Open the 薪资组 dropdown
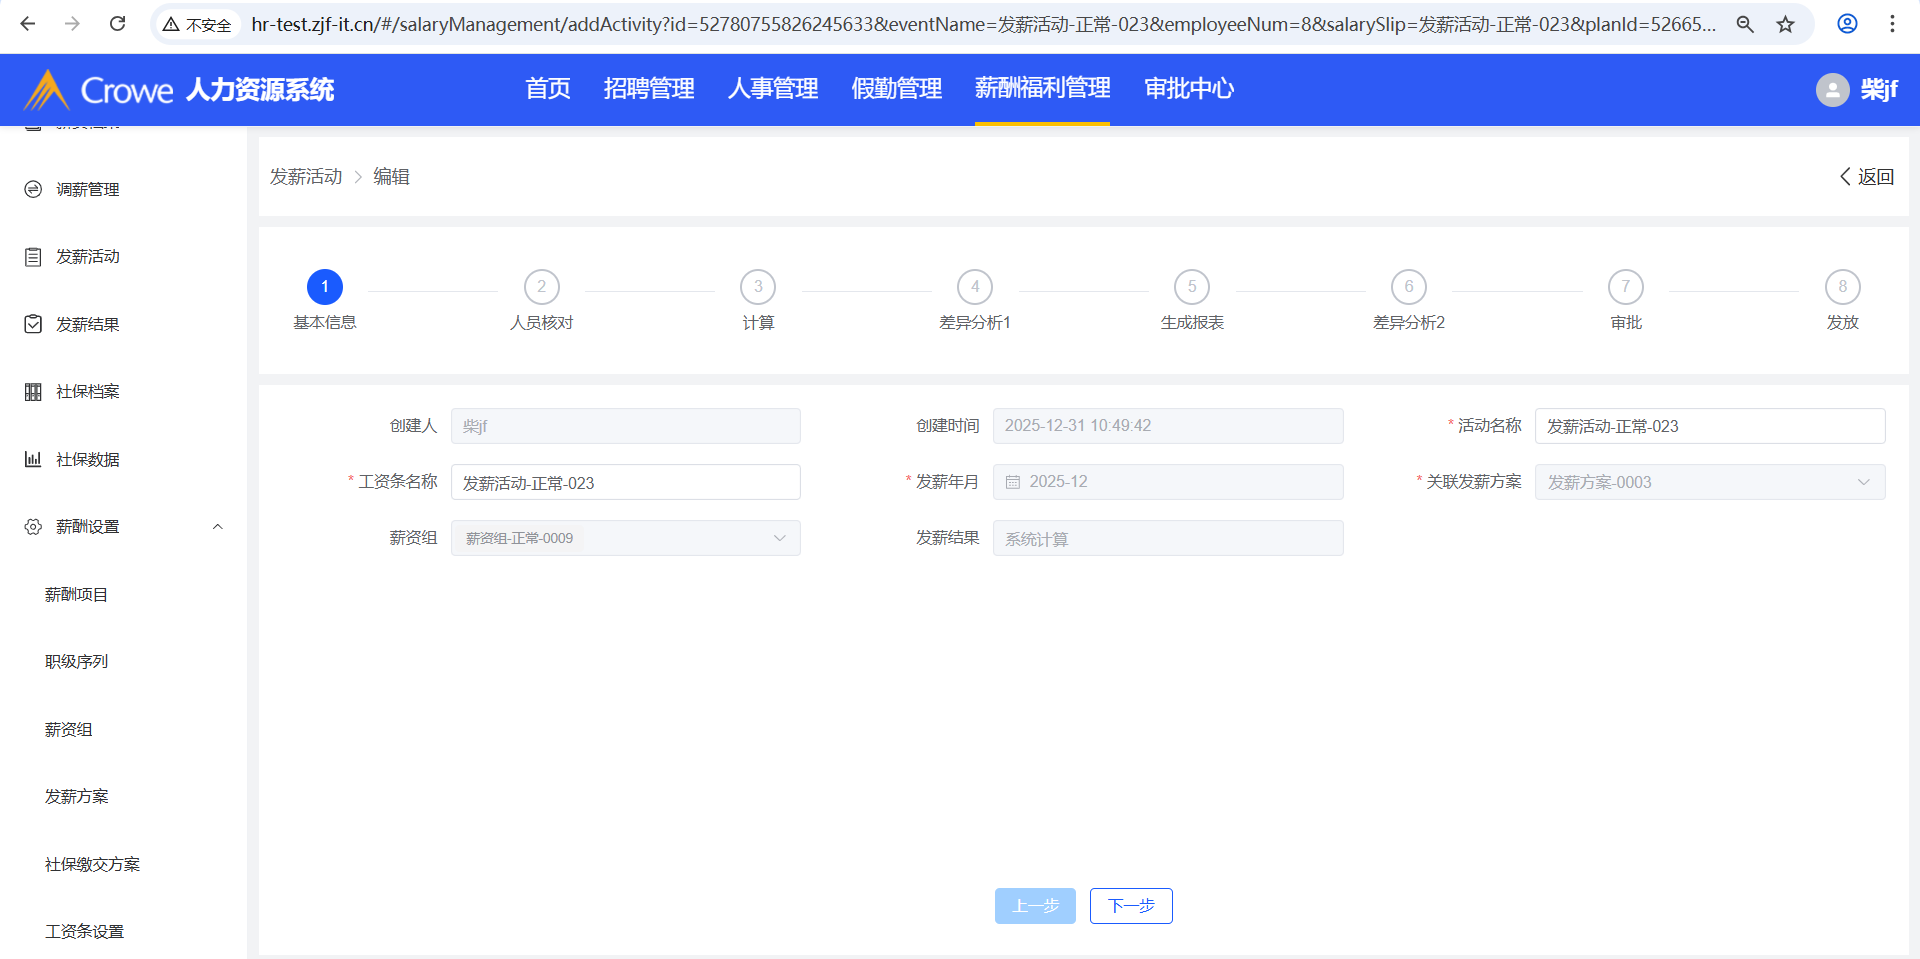 click(x=625, y=538)
